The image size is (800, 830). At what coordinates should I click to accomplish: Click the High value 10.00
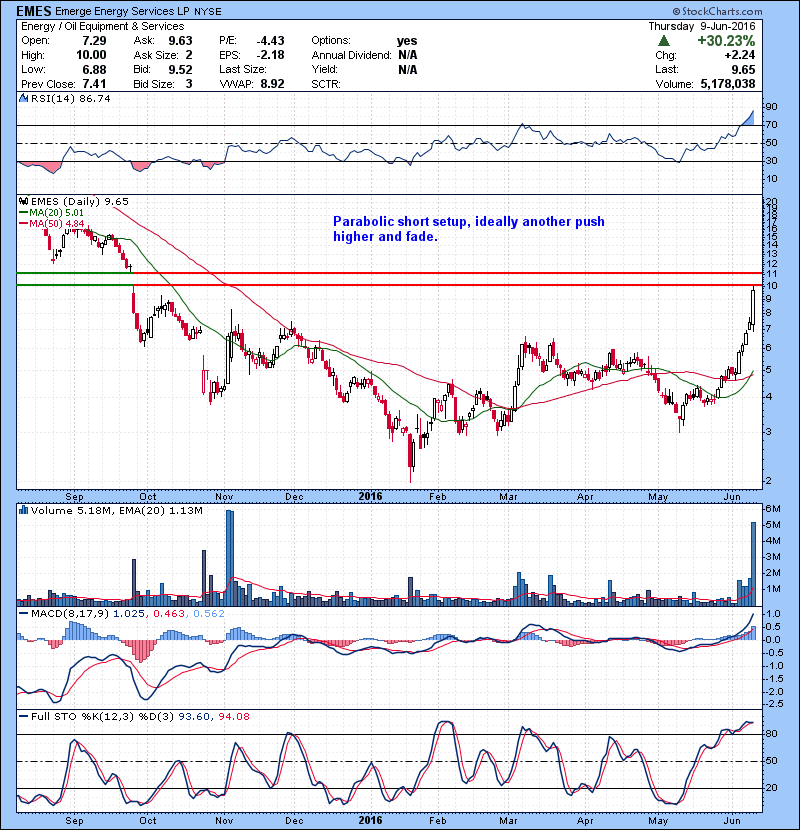[91, 55]
